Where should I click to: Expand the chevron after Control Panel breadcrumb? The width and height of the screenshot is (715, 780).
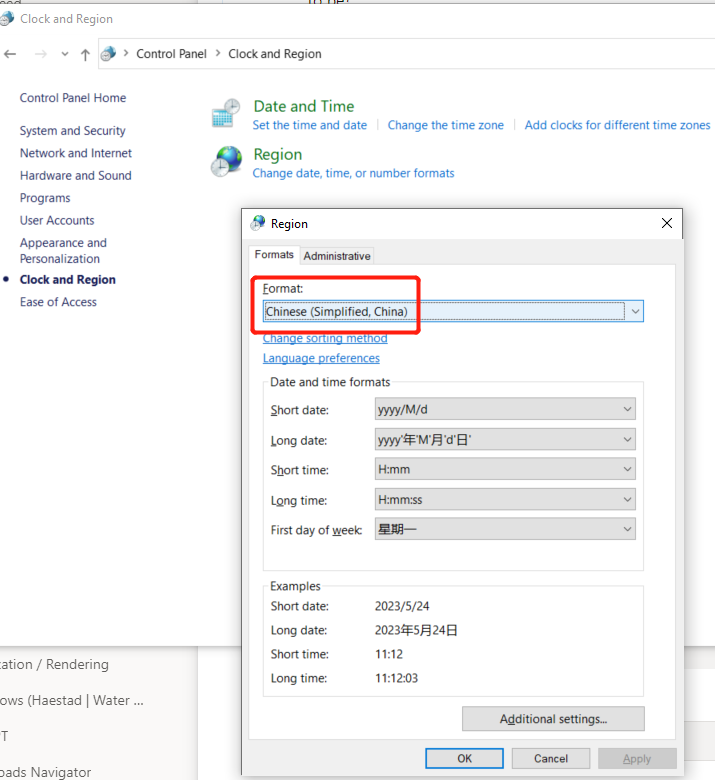click(x=218, y=53)
